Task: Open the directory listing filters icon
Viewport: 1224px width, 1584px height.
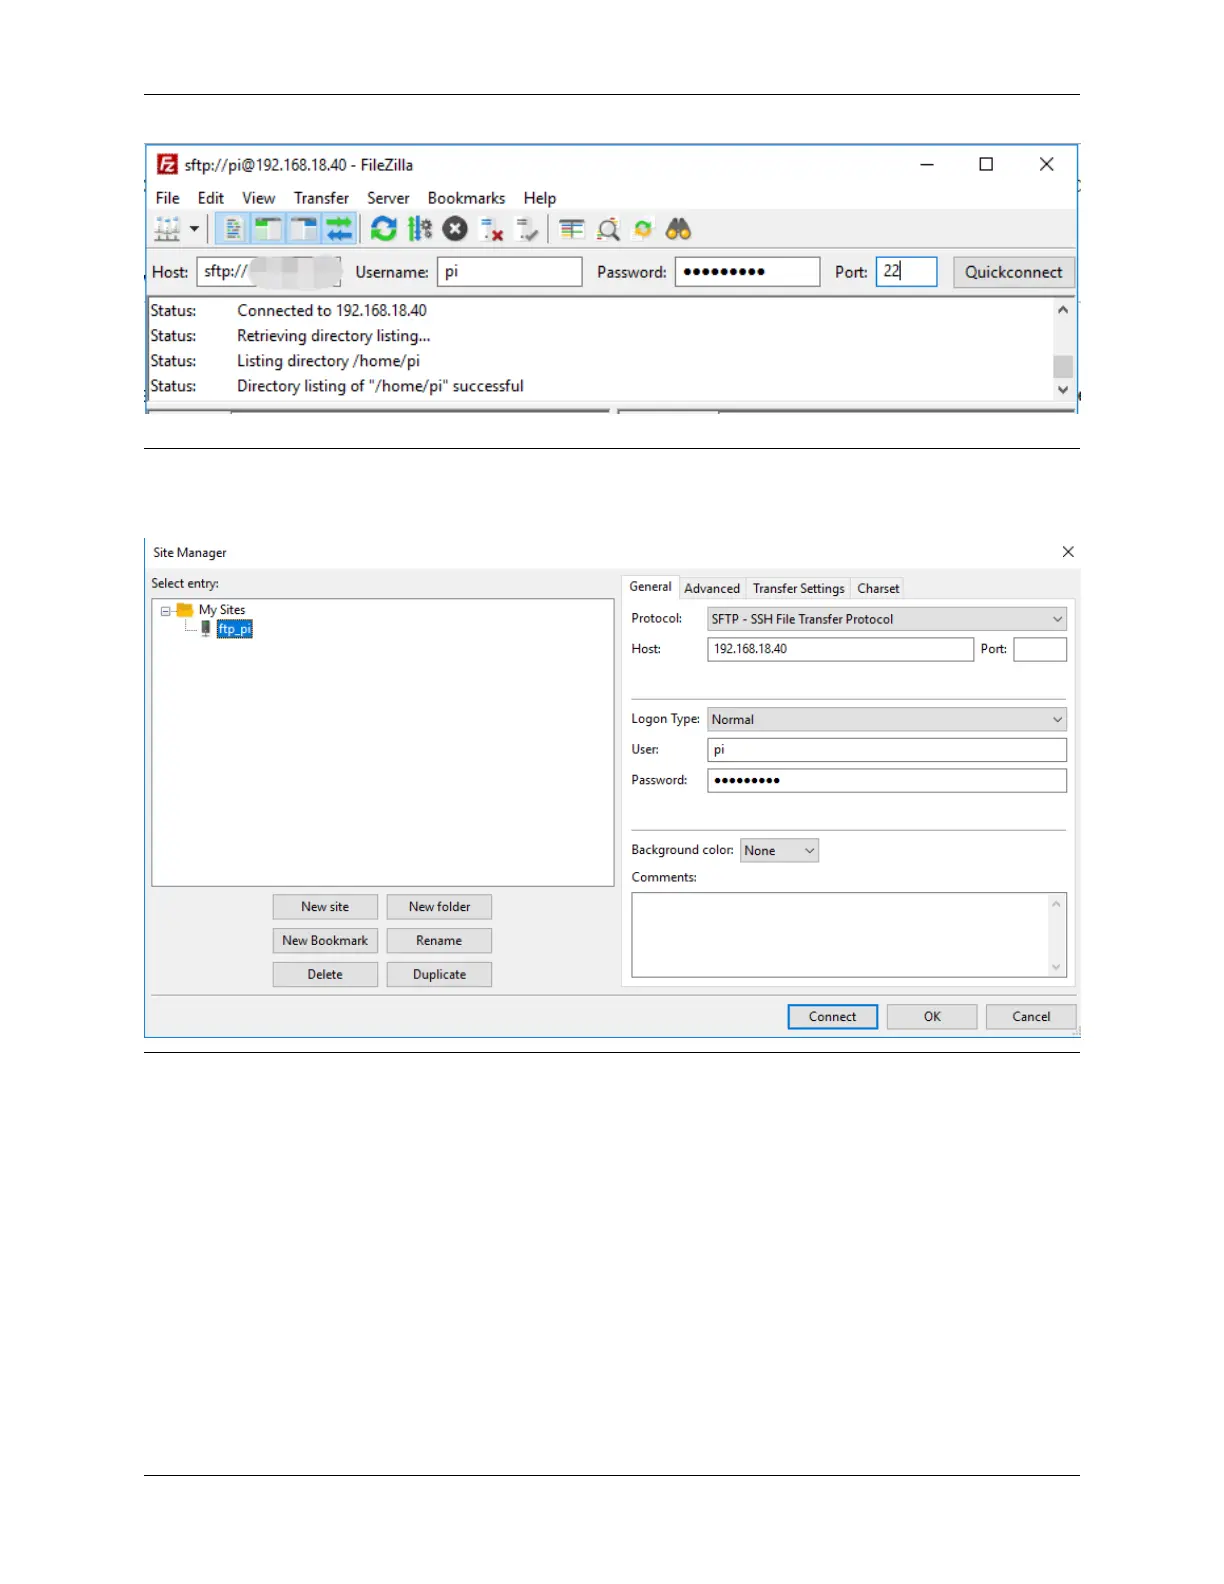Action: click(x=572, y=230)
